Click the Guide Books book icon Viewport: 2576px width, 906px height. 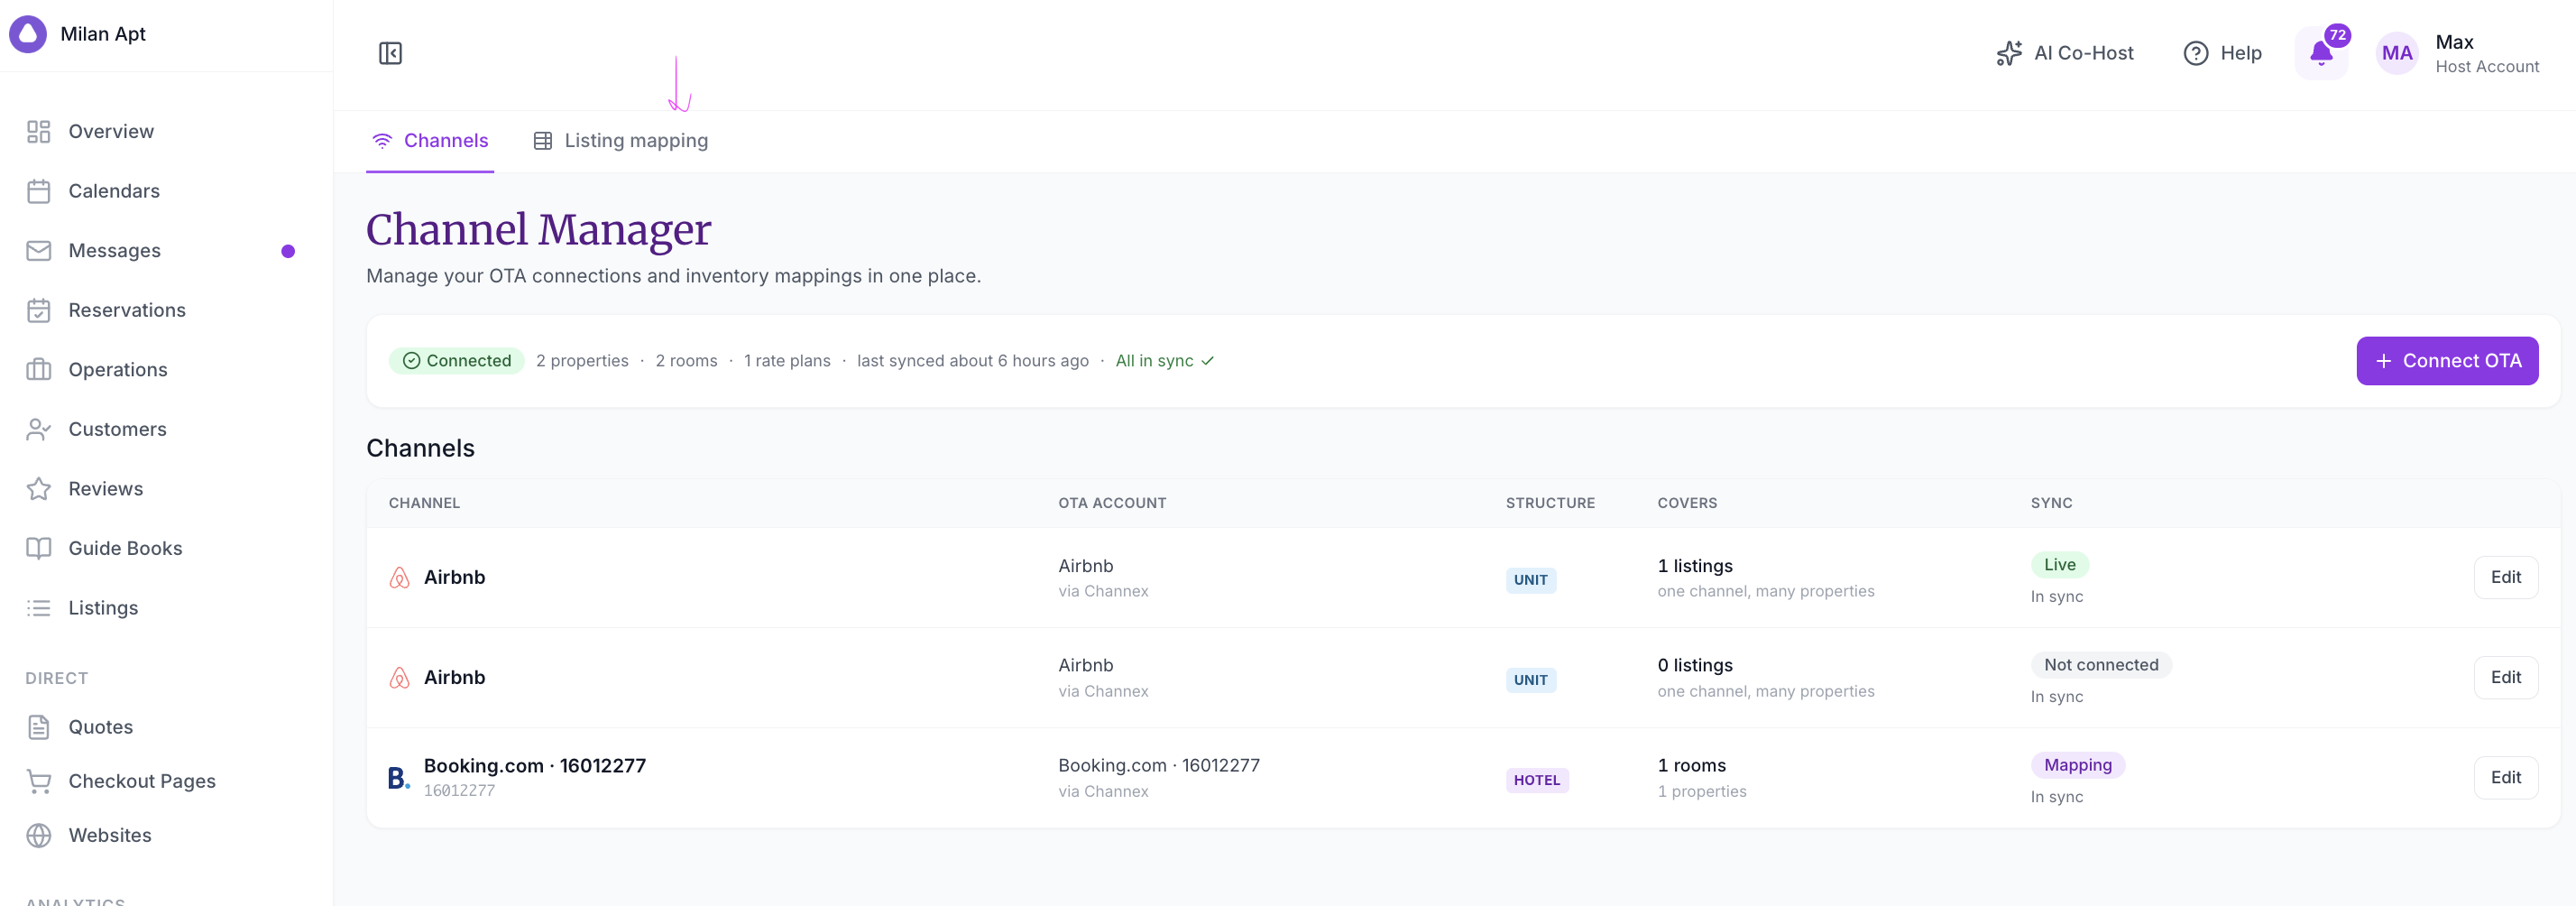tap(39, 548)
